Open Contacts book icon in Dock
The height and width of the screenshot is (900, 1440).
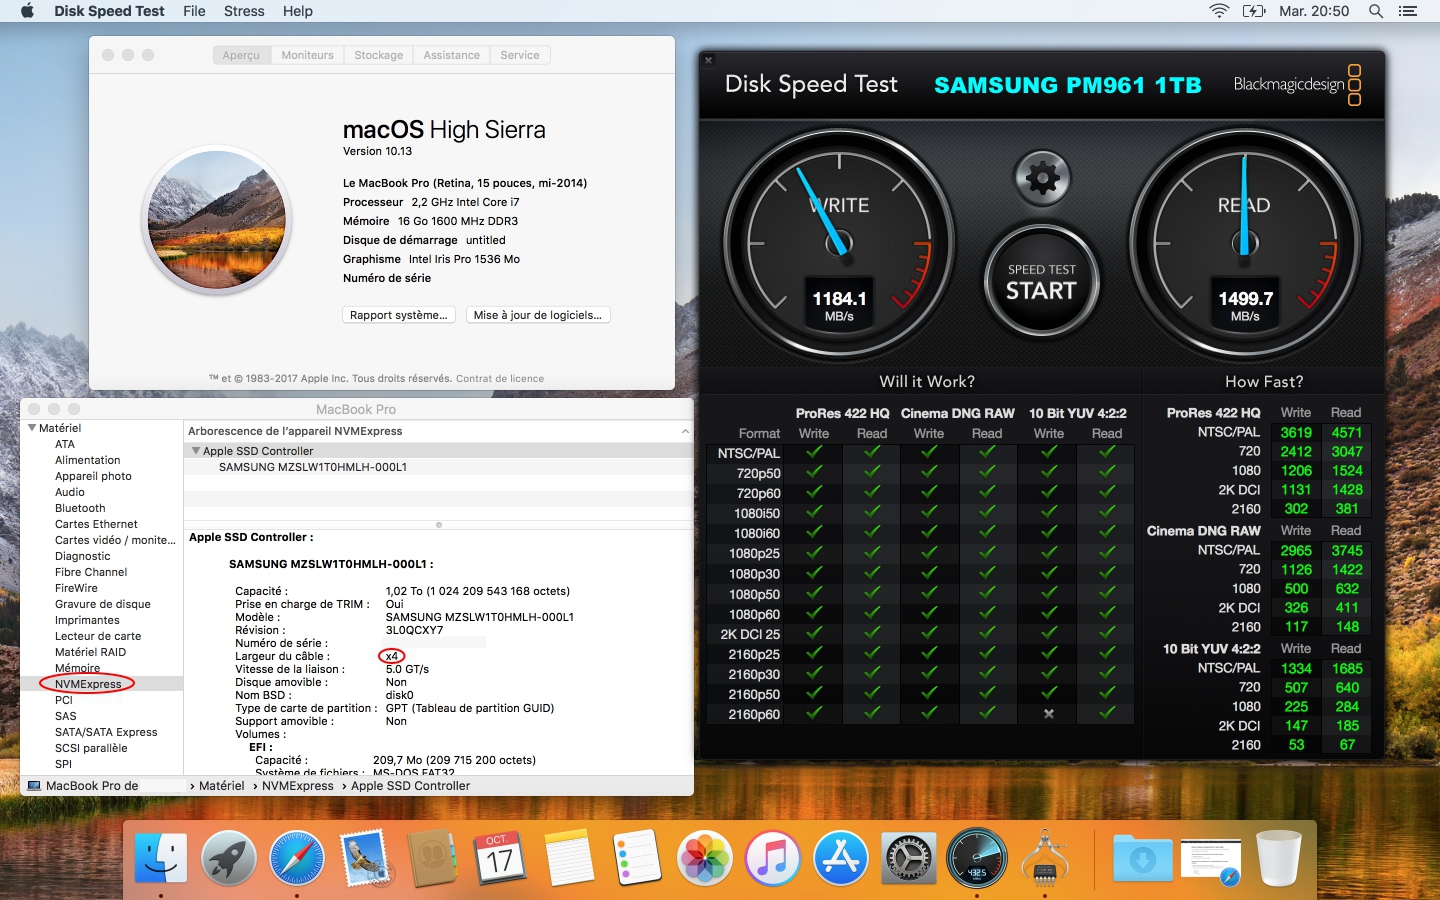(433, 858)
